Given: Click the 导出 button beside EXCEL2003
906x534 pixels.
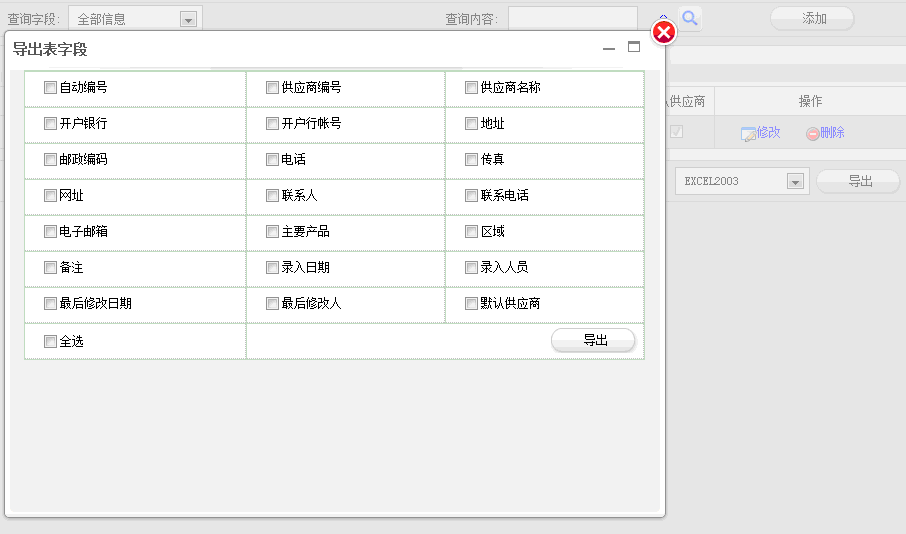Looking at the screenshot, I should (859, 181).
